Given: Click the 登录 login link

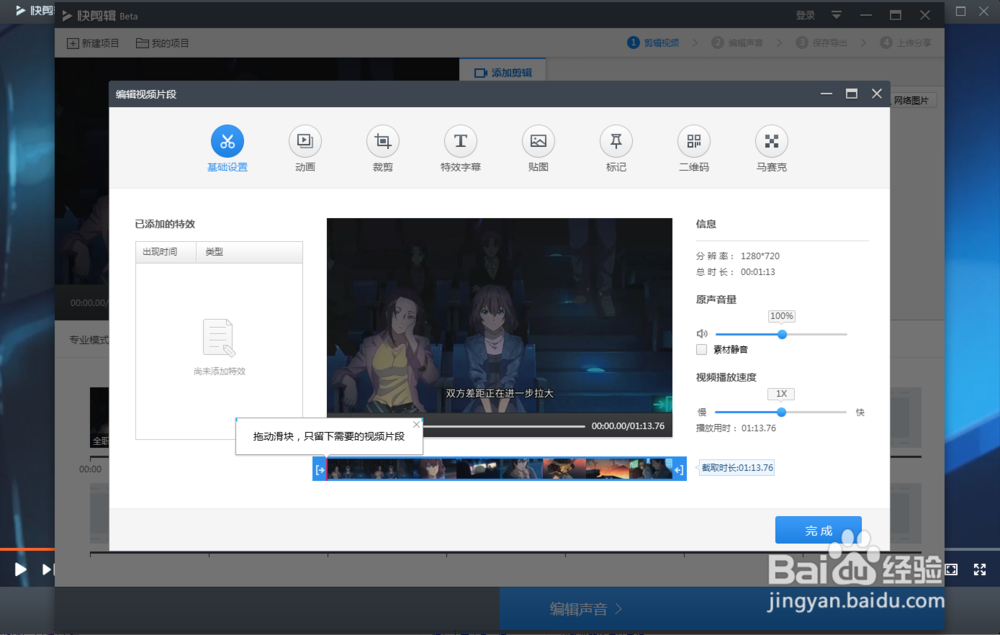Looking at the screenshot, I should [x=805, y=15].
